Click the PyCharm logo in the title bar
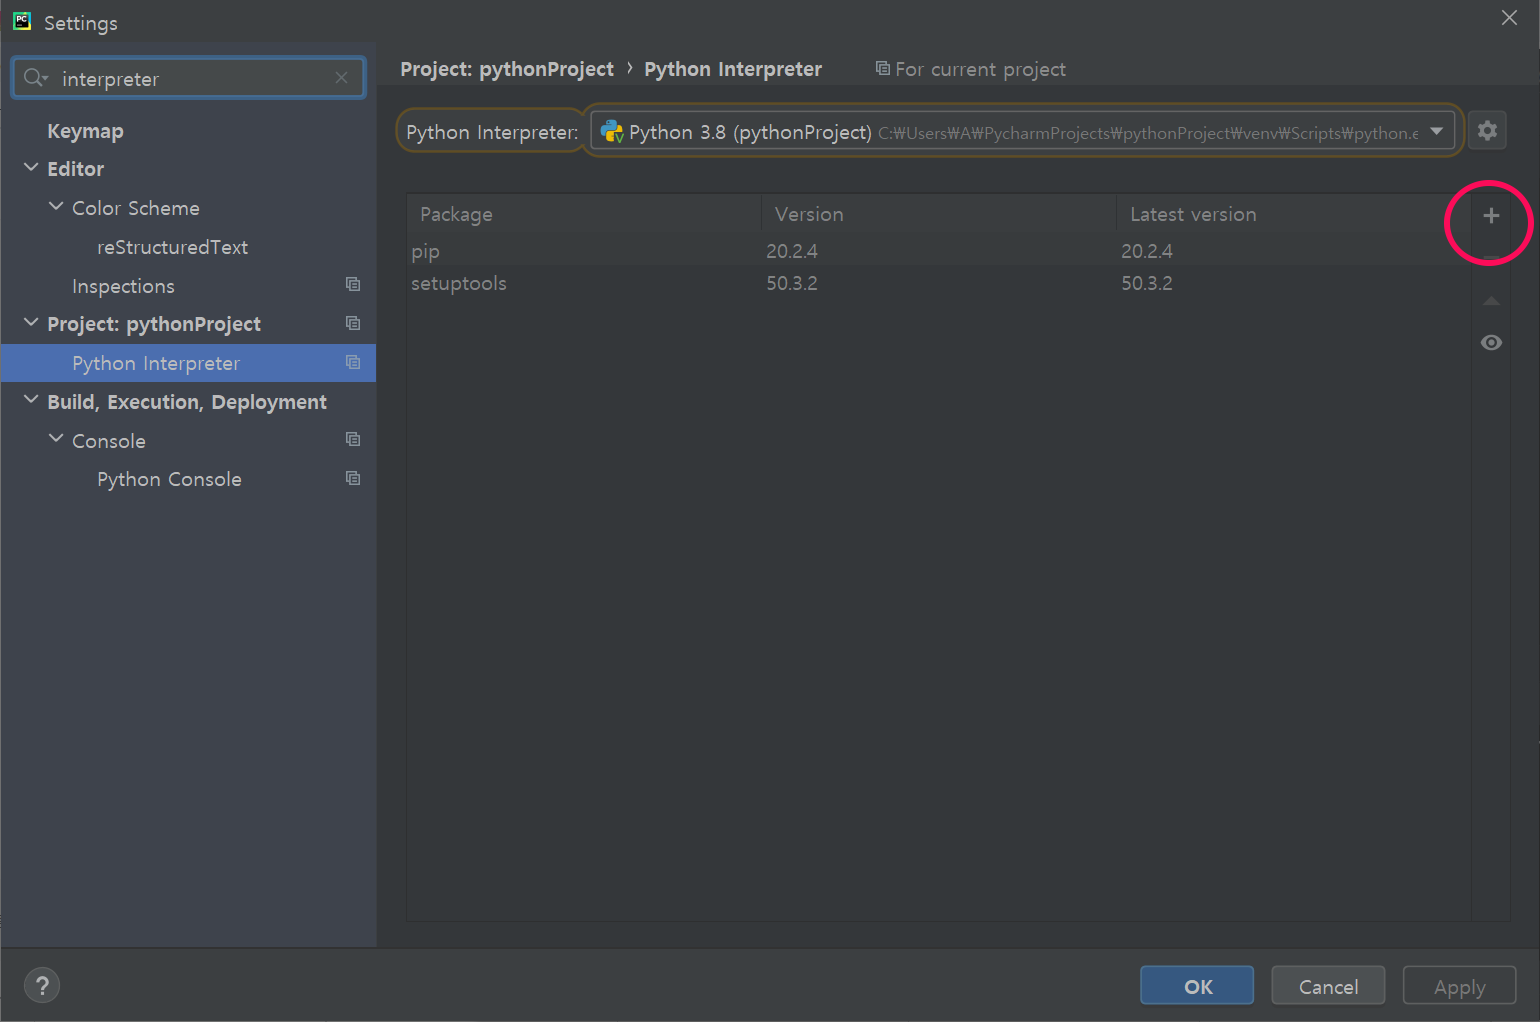The image size is (1540, 1022). pos(22,21)
